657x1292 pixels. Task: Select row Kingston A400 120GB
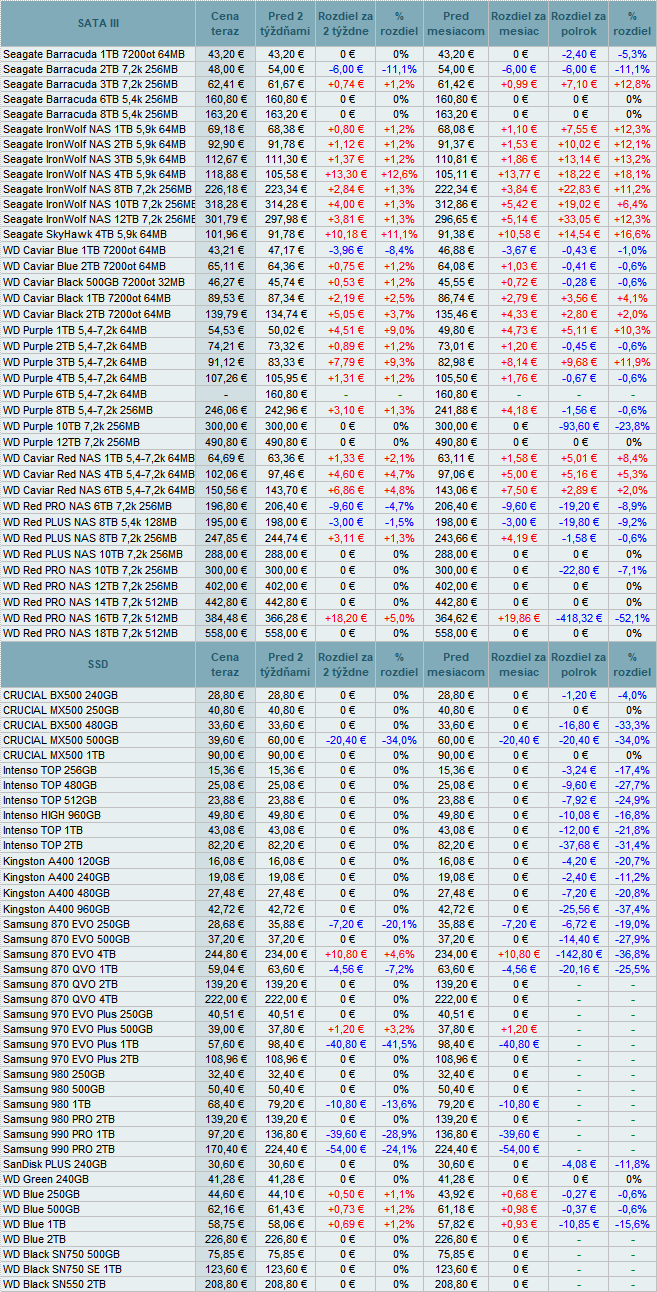tap(328, 860)
